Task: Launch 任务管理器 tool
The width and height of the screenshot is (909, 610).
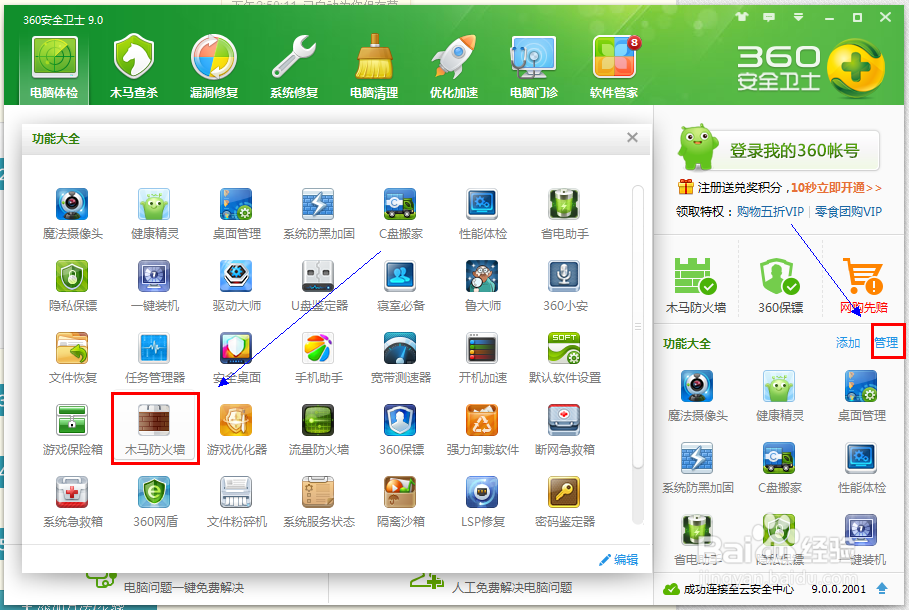Action: pos(155,358)
